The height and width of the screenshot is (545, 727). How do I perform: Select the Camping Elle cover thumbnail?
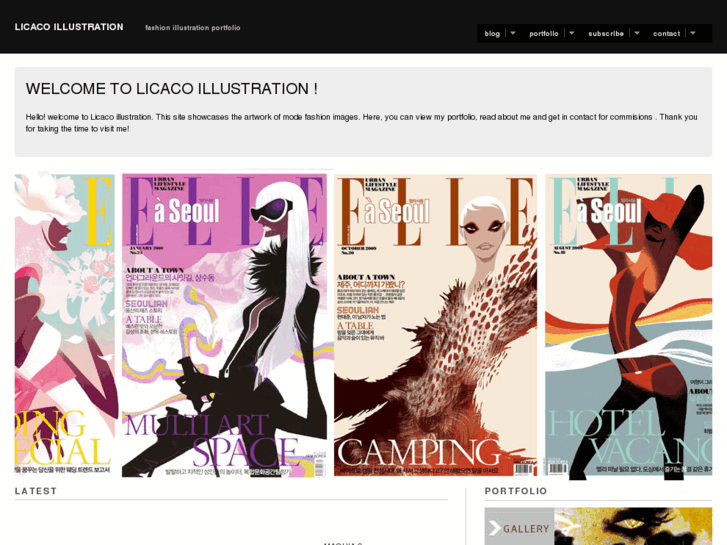(435, 325)
